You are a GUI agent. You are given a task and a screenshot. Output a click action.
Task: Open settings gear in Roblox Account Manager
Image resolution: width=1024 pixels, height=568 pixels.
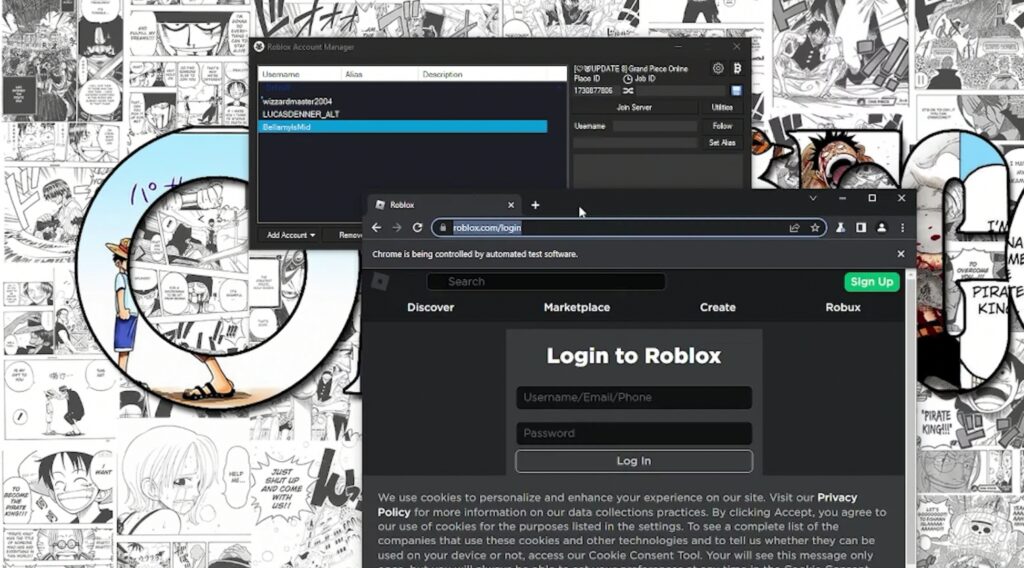coord(718,69)
